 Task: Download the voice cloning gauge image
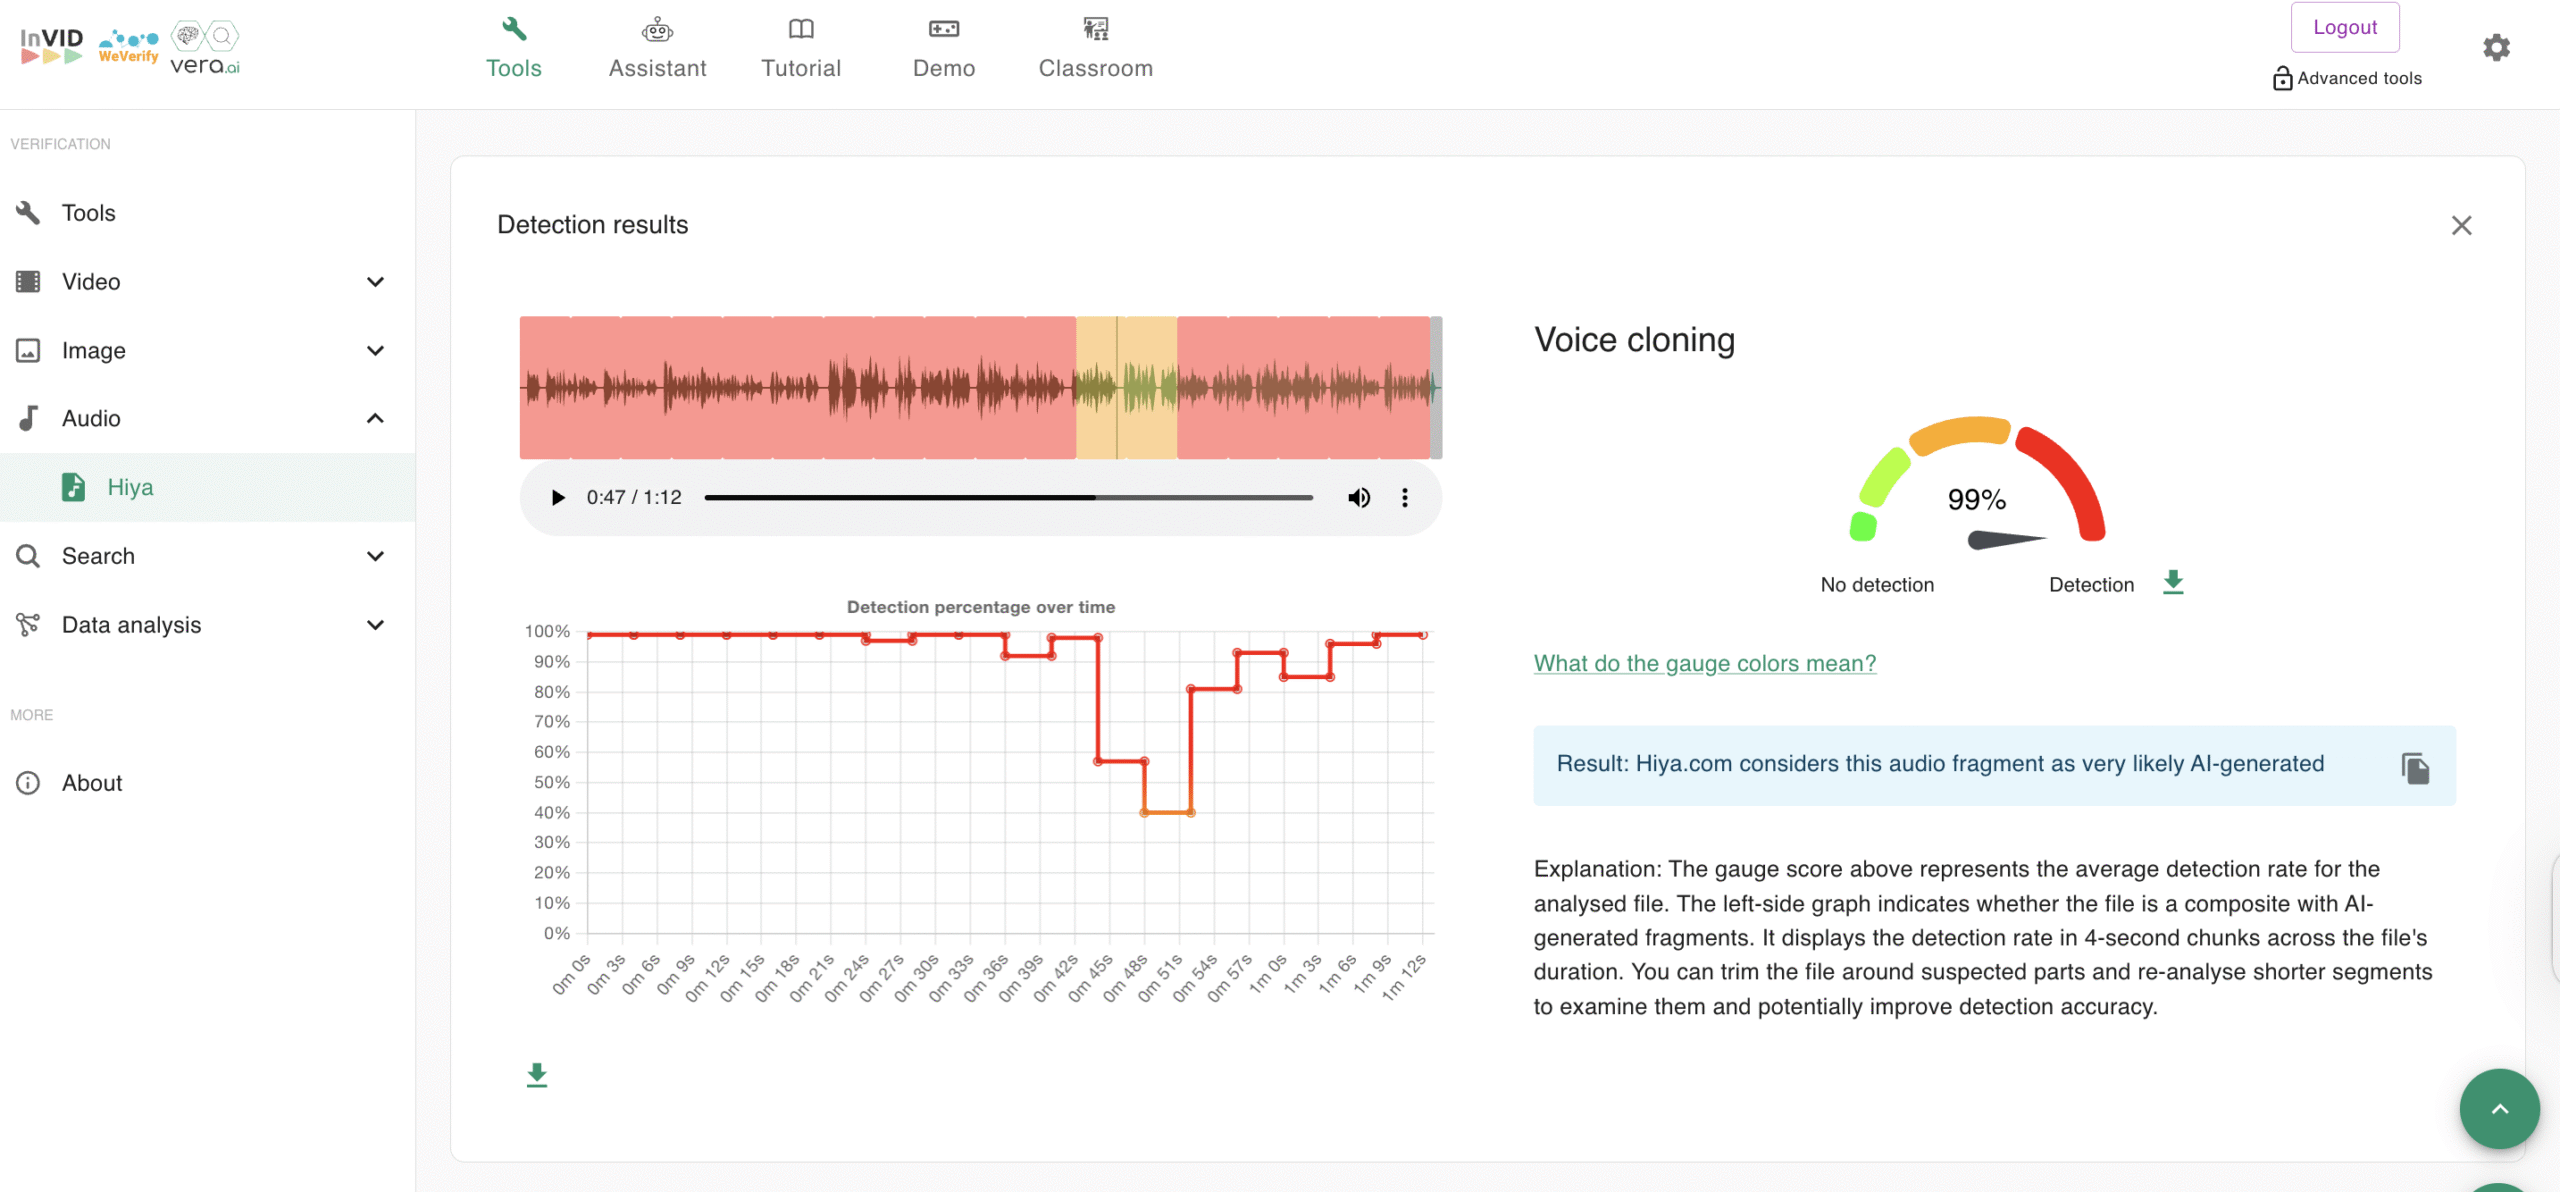coord(2173,582)
